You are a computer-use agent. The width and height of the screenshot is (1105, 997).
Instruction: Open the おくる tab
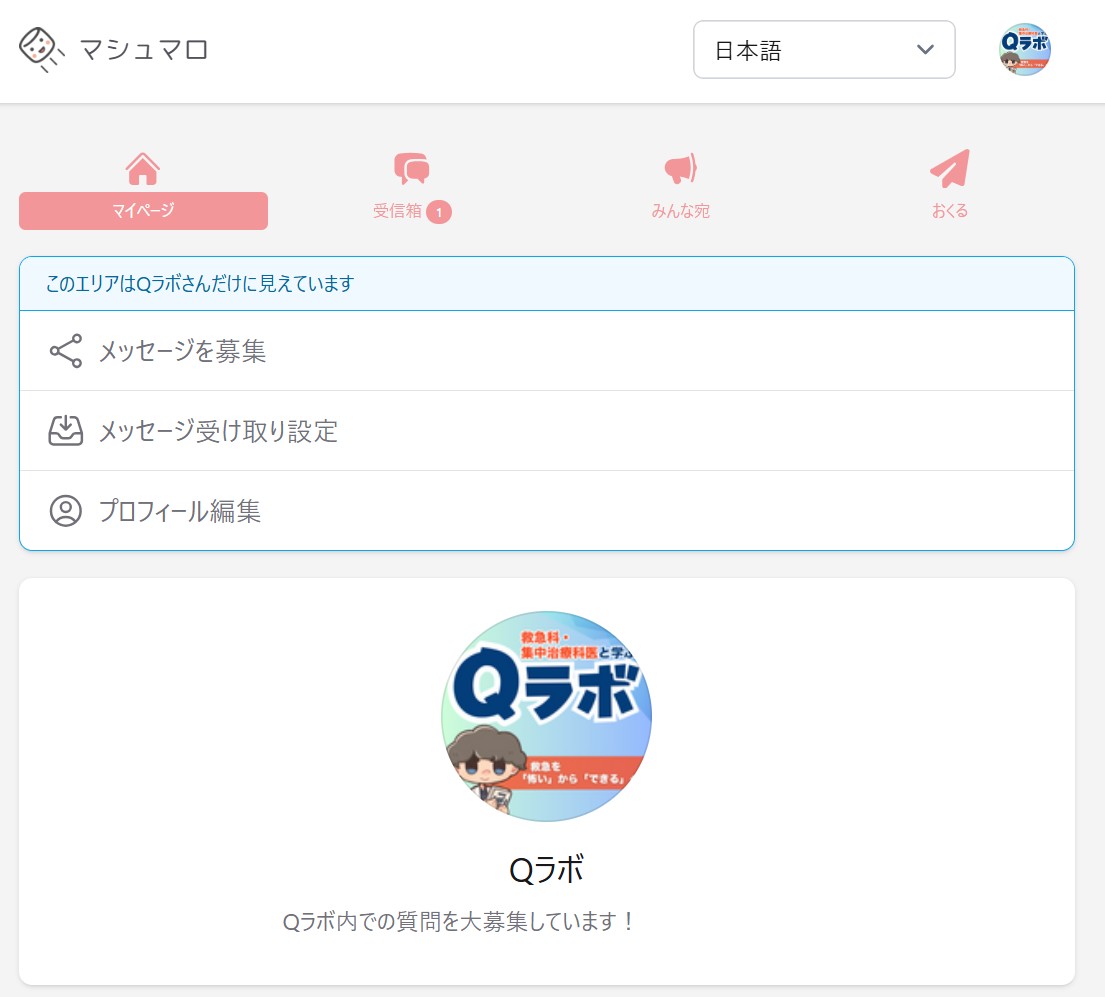click(950, 211)
